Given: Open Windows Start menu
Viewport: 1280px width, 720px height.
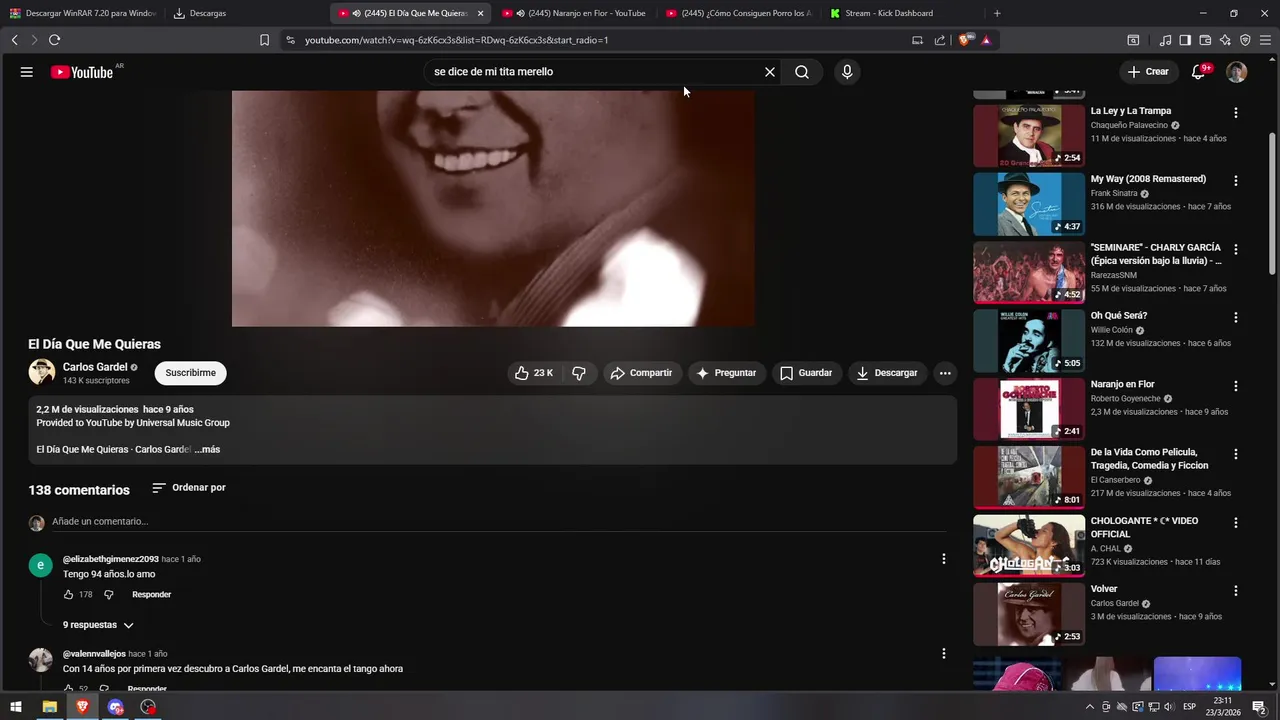Looking at the screenshot, I should tap(16, 707).
